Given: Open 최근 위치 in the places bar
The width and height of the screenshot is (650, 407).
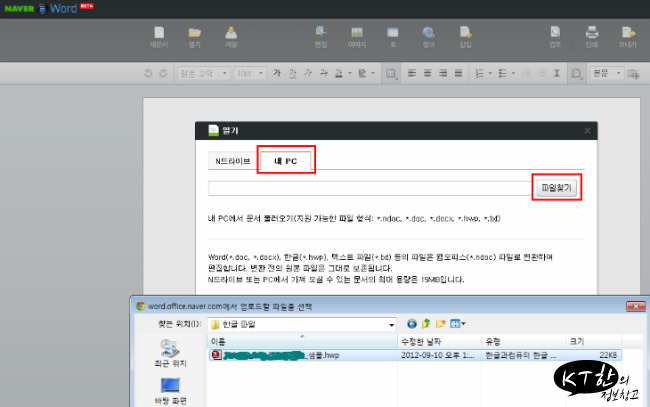Looking at the screenshot, I should click(x=170, y=353).
